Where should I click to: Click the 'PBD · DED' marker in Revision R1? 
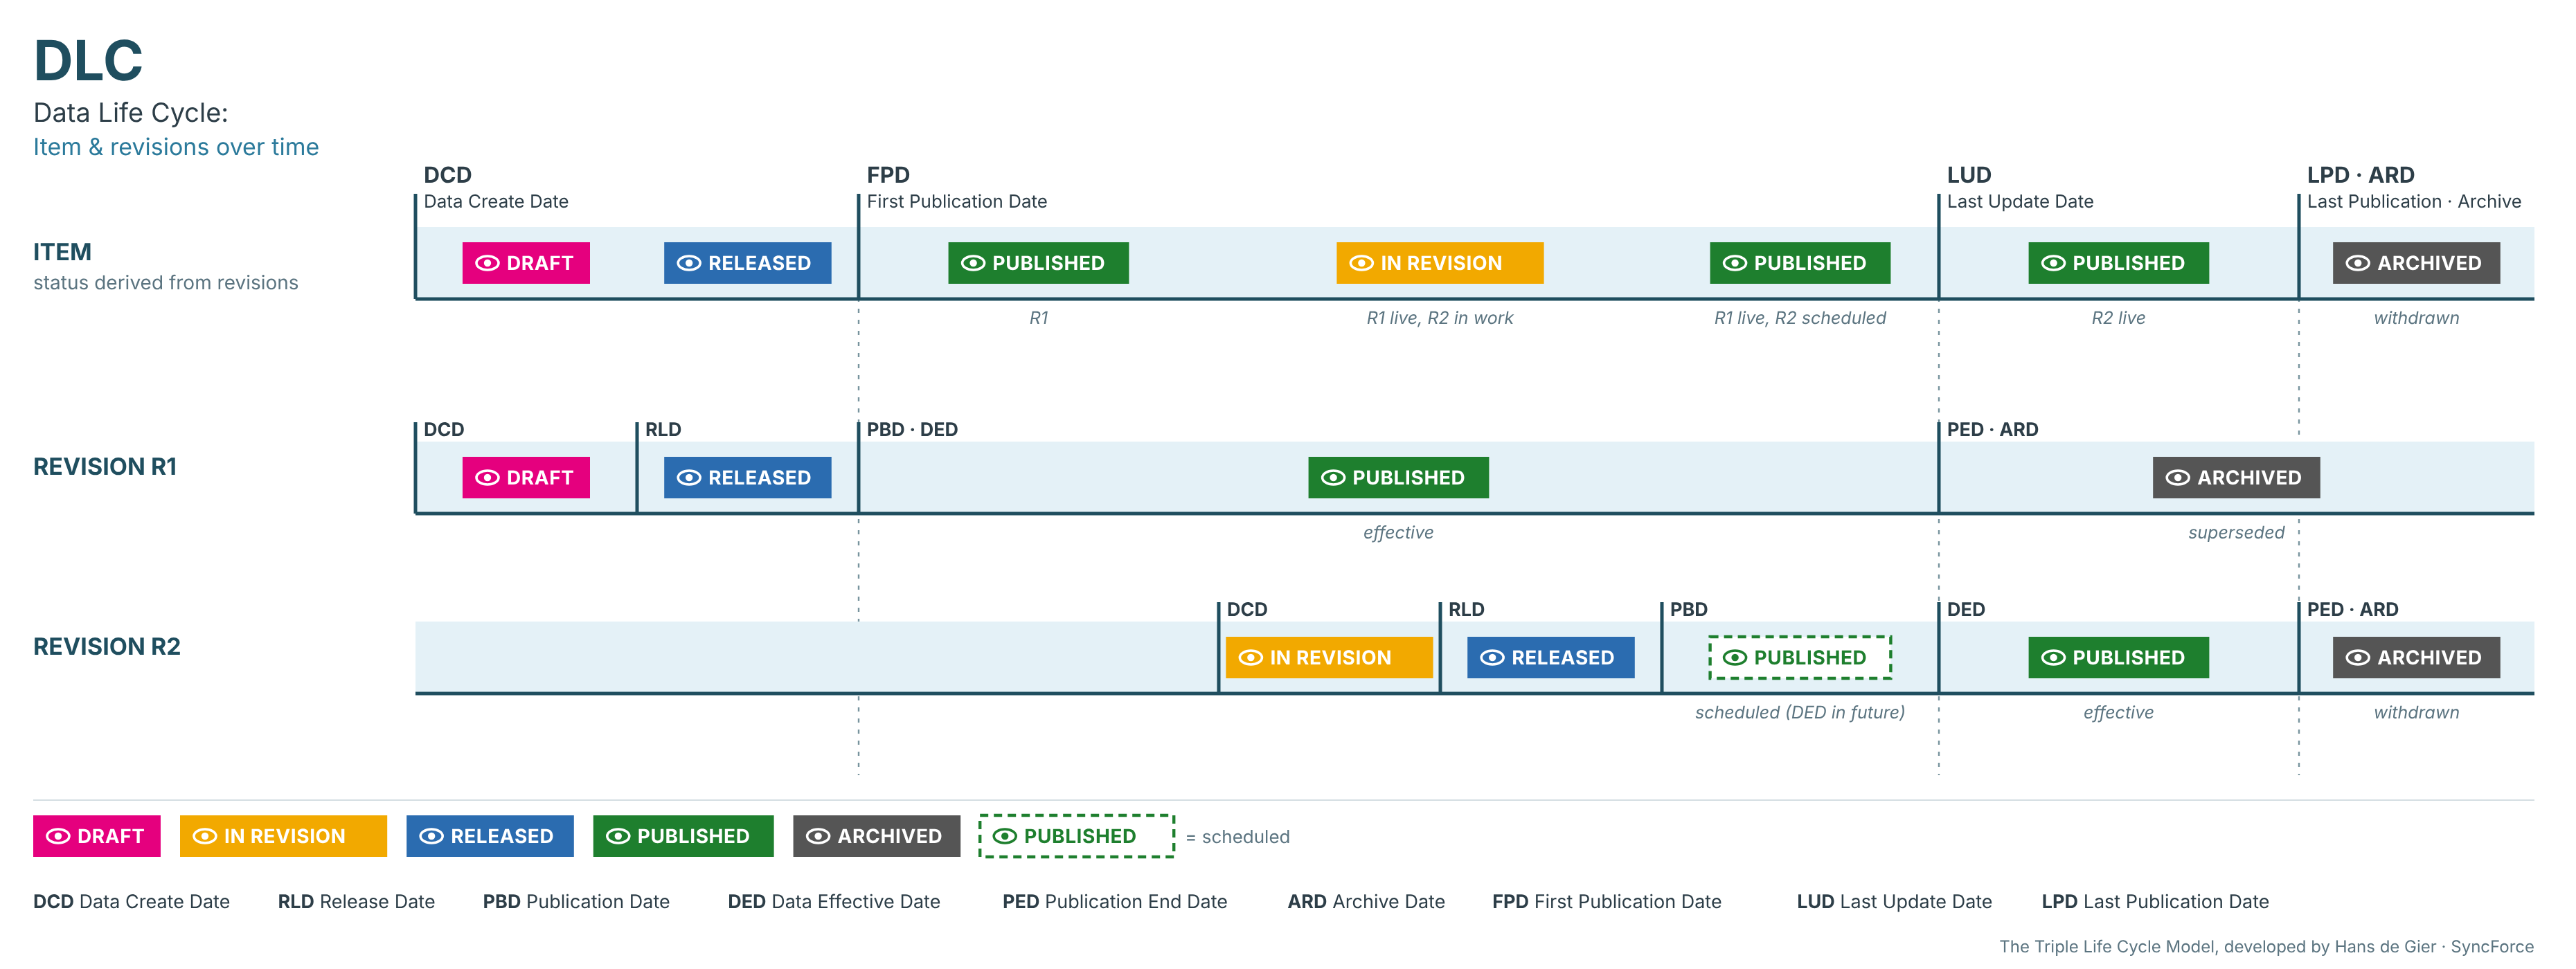click(x=911, y=430)
